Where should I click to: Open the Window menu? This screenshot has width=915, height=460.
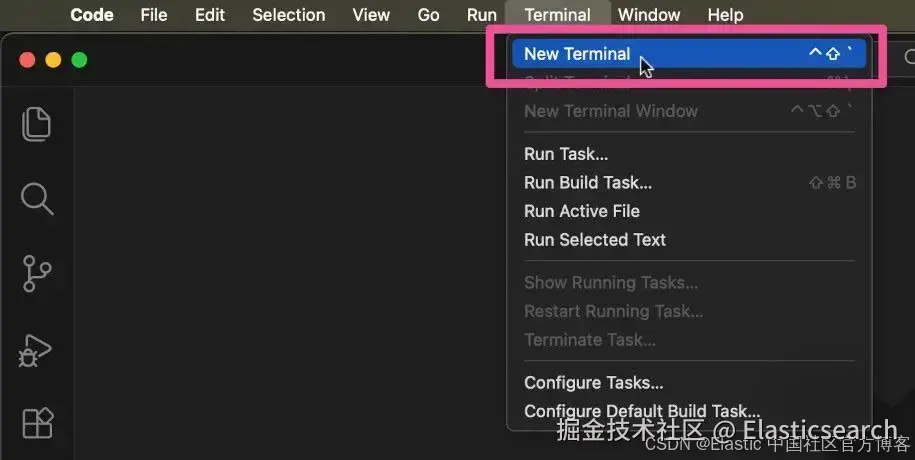click(649, 15)
